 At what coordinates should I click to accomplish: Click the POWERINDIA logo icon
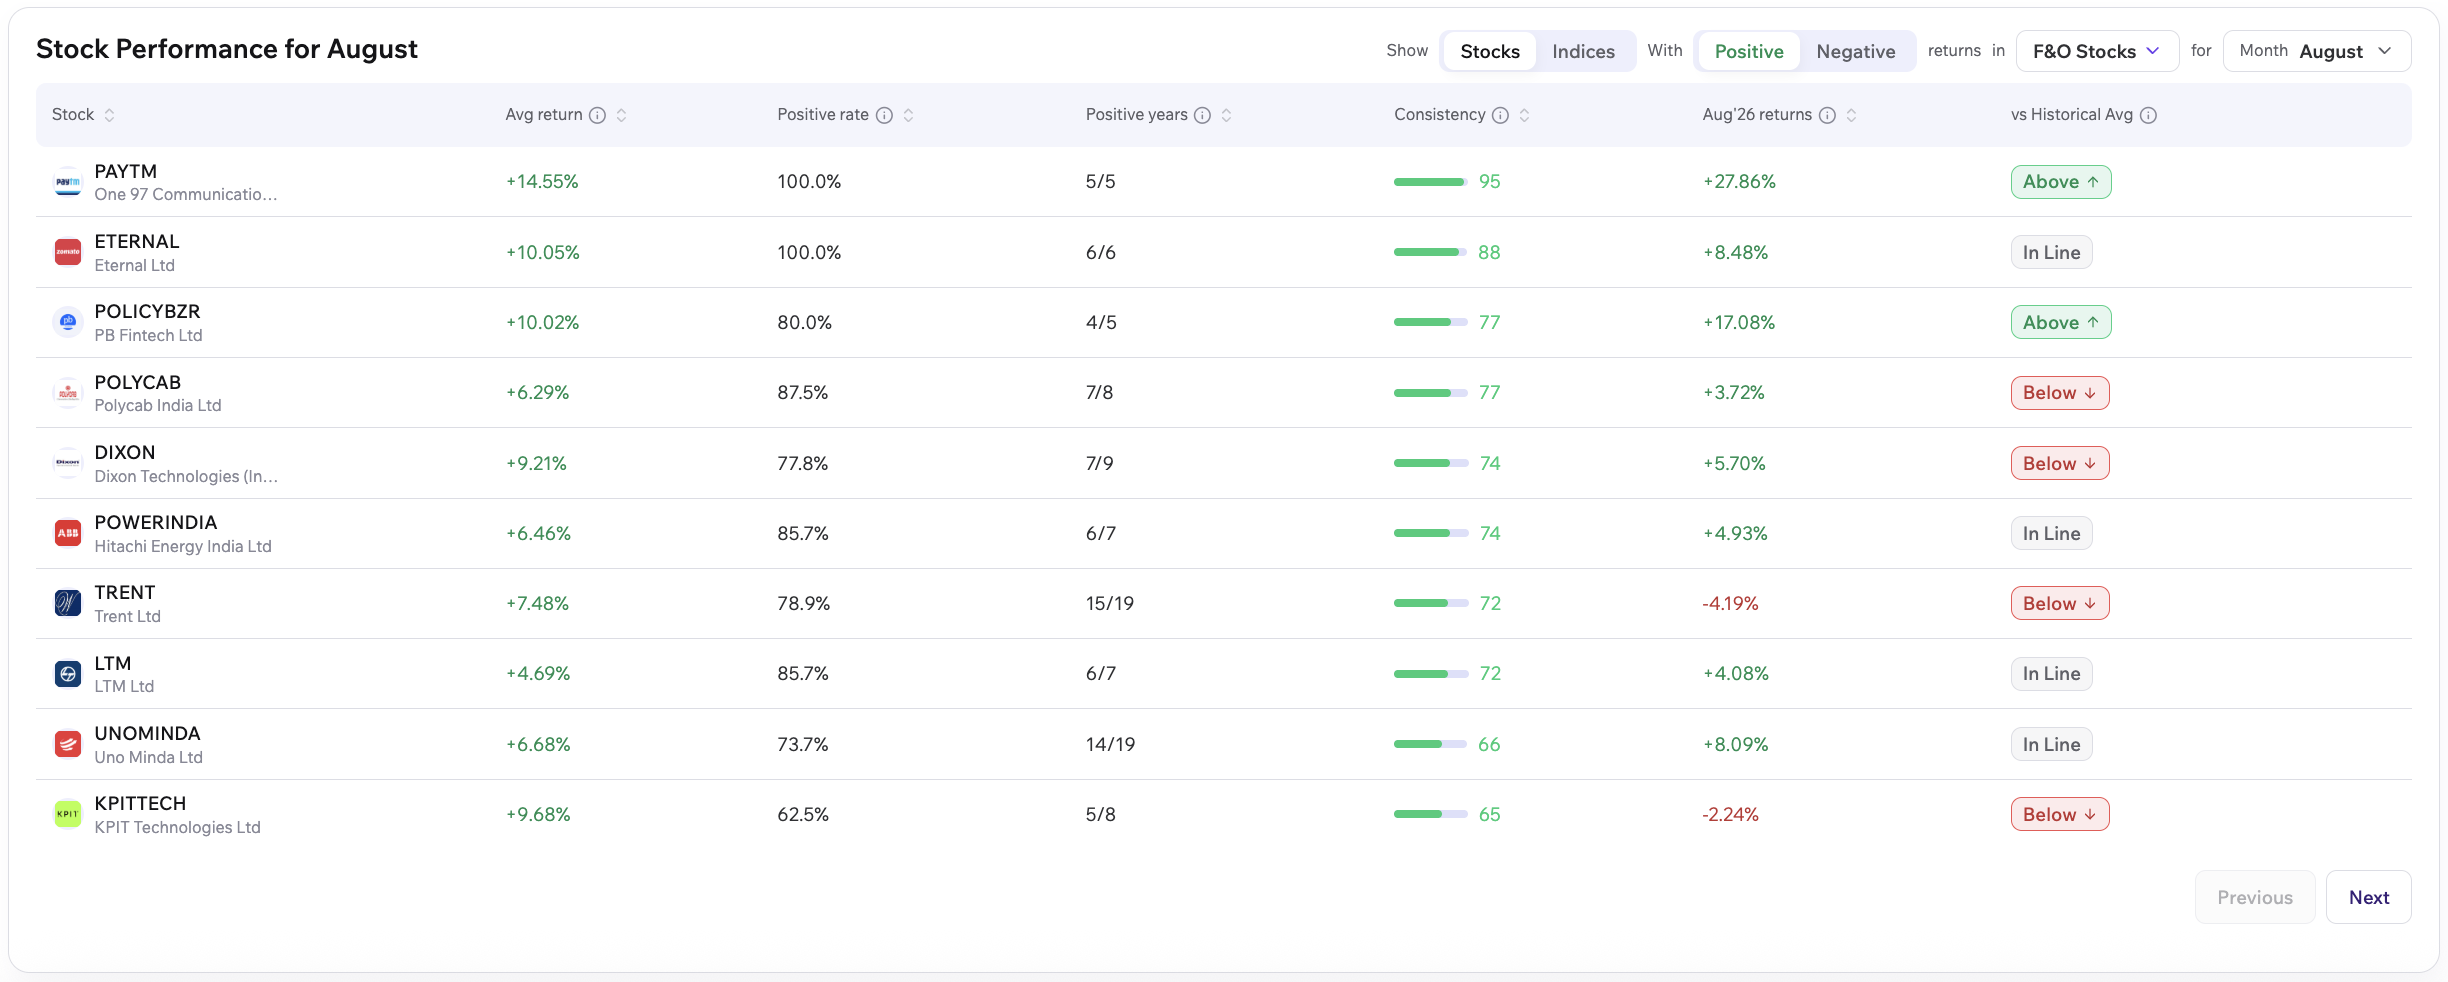click(x=68, y=533)
